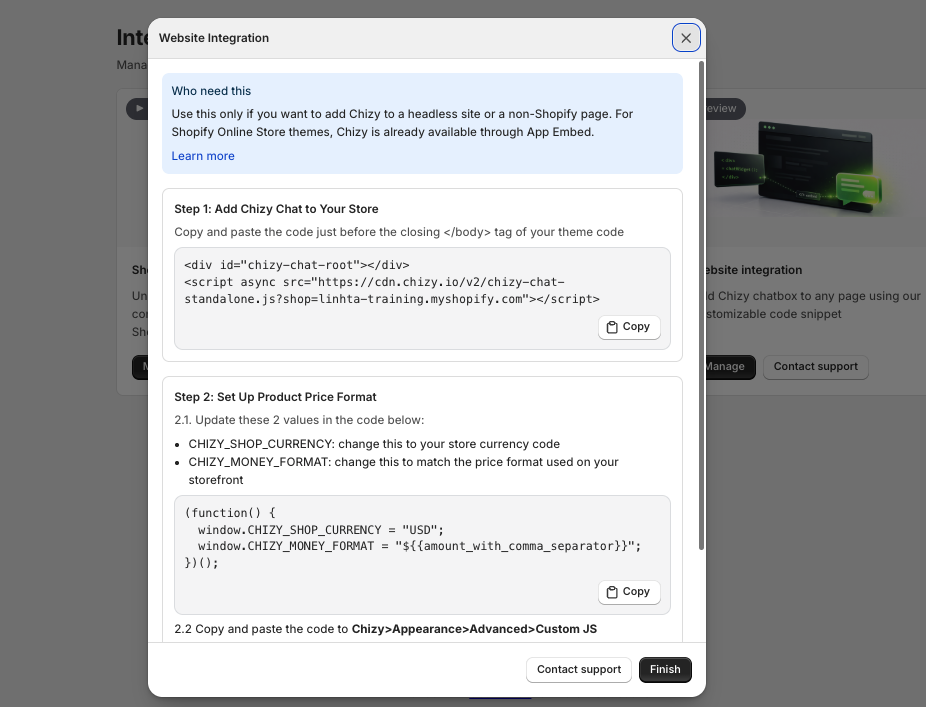Click the play icon behind the dialog
The image size is (926, 707).
pos(139,109)
